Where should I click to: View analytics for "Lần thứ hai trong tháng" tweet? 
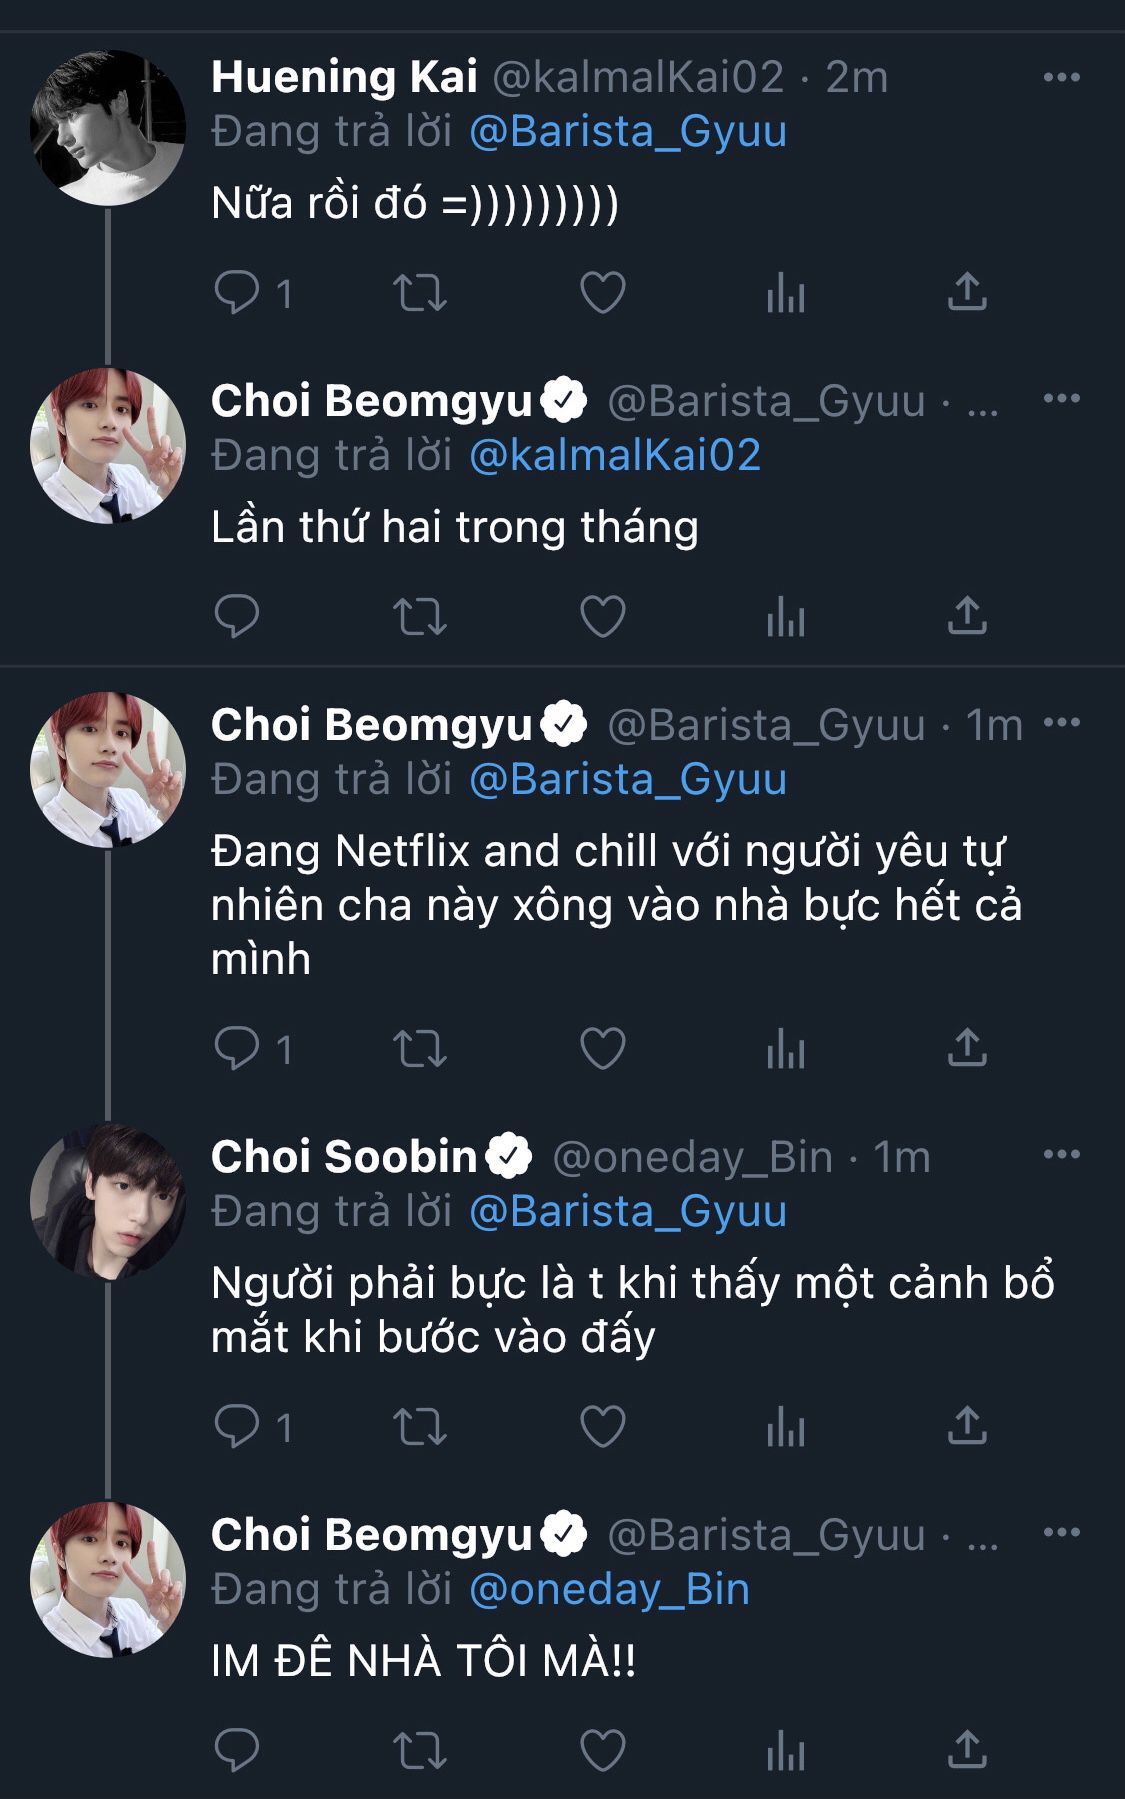point(785,616)
